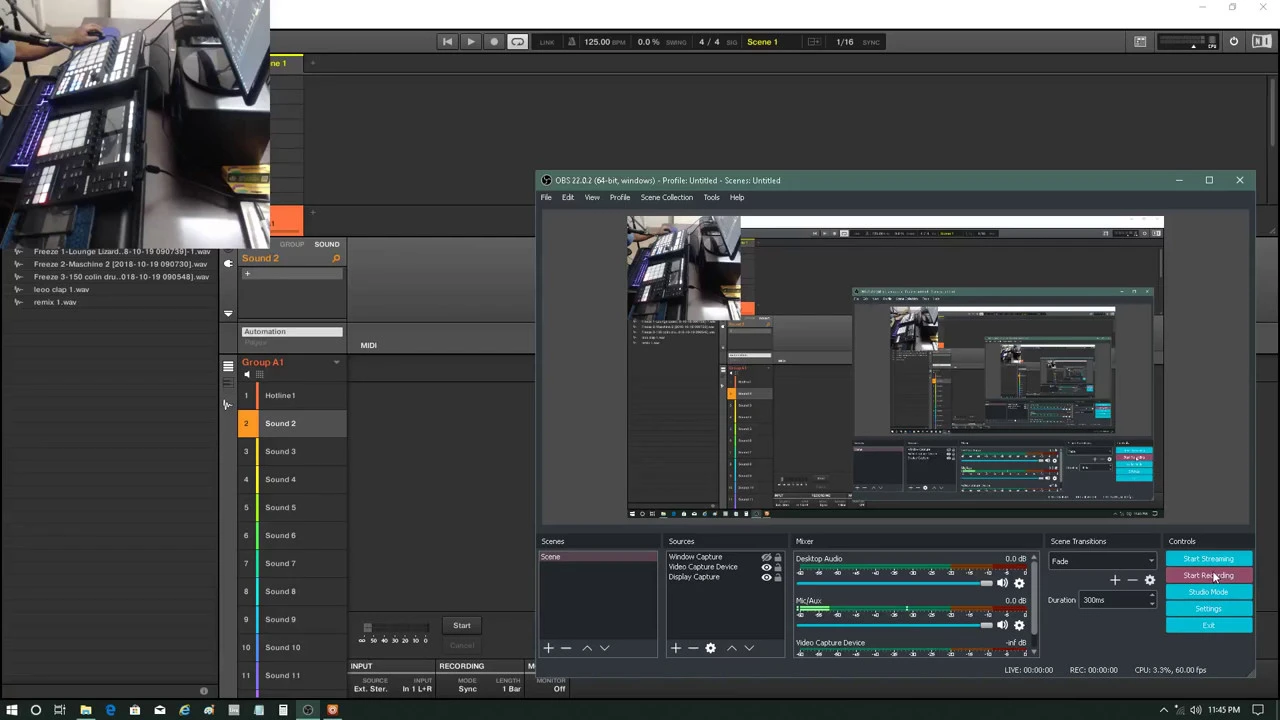Click the Maschine play button
This screenshot has width=1280, height=720.
coord(470,42)
